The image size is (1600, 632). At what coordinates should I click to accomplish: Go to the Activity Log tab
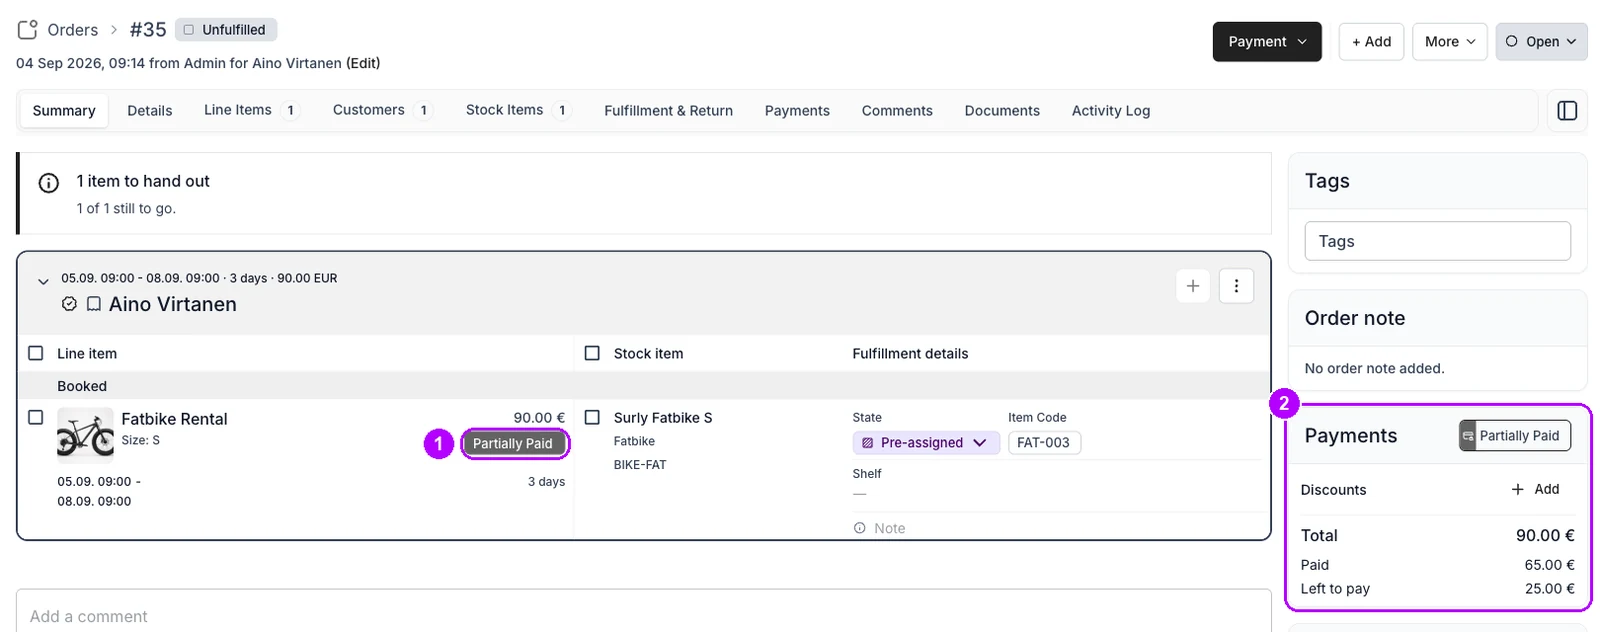click(1111, 111)
